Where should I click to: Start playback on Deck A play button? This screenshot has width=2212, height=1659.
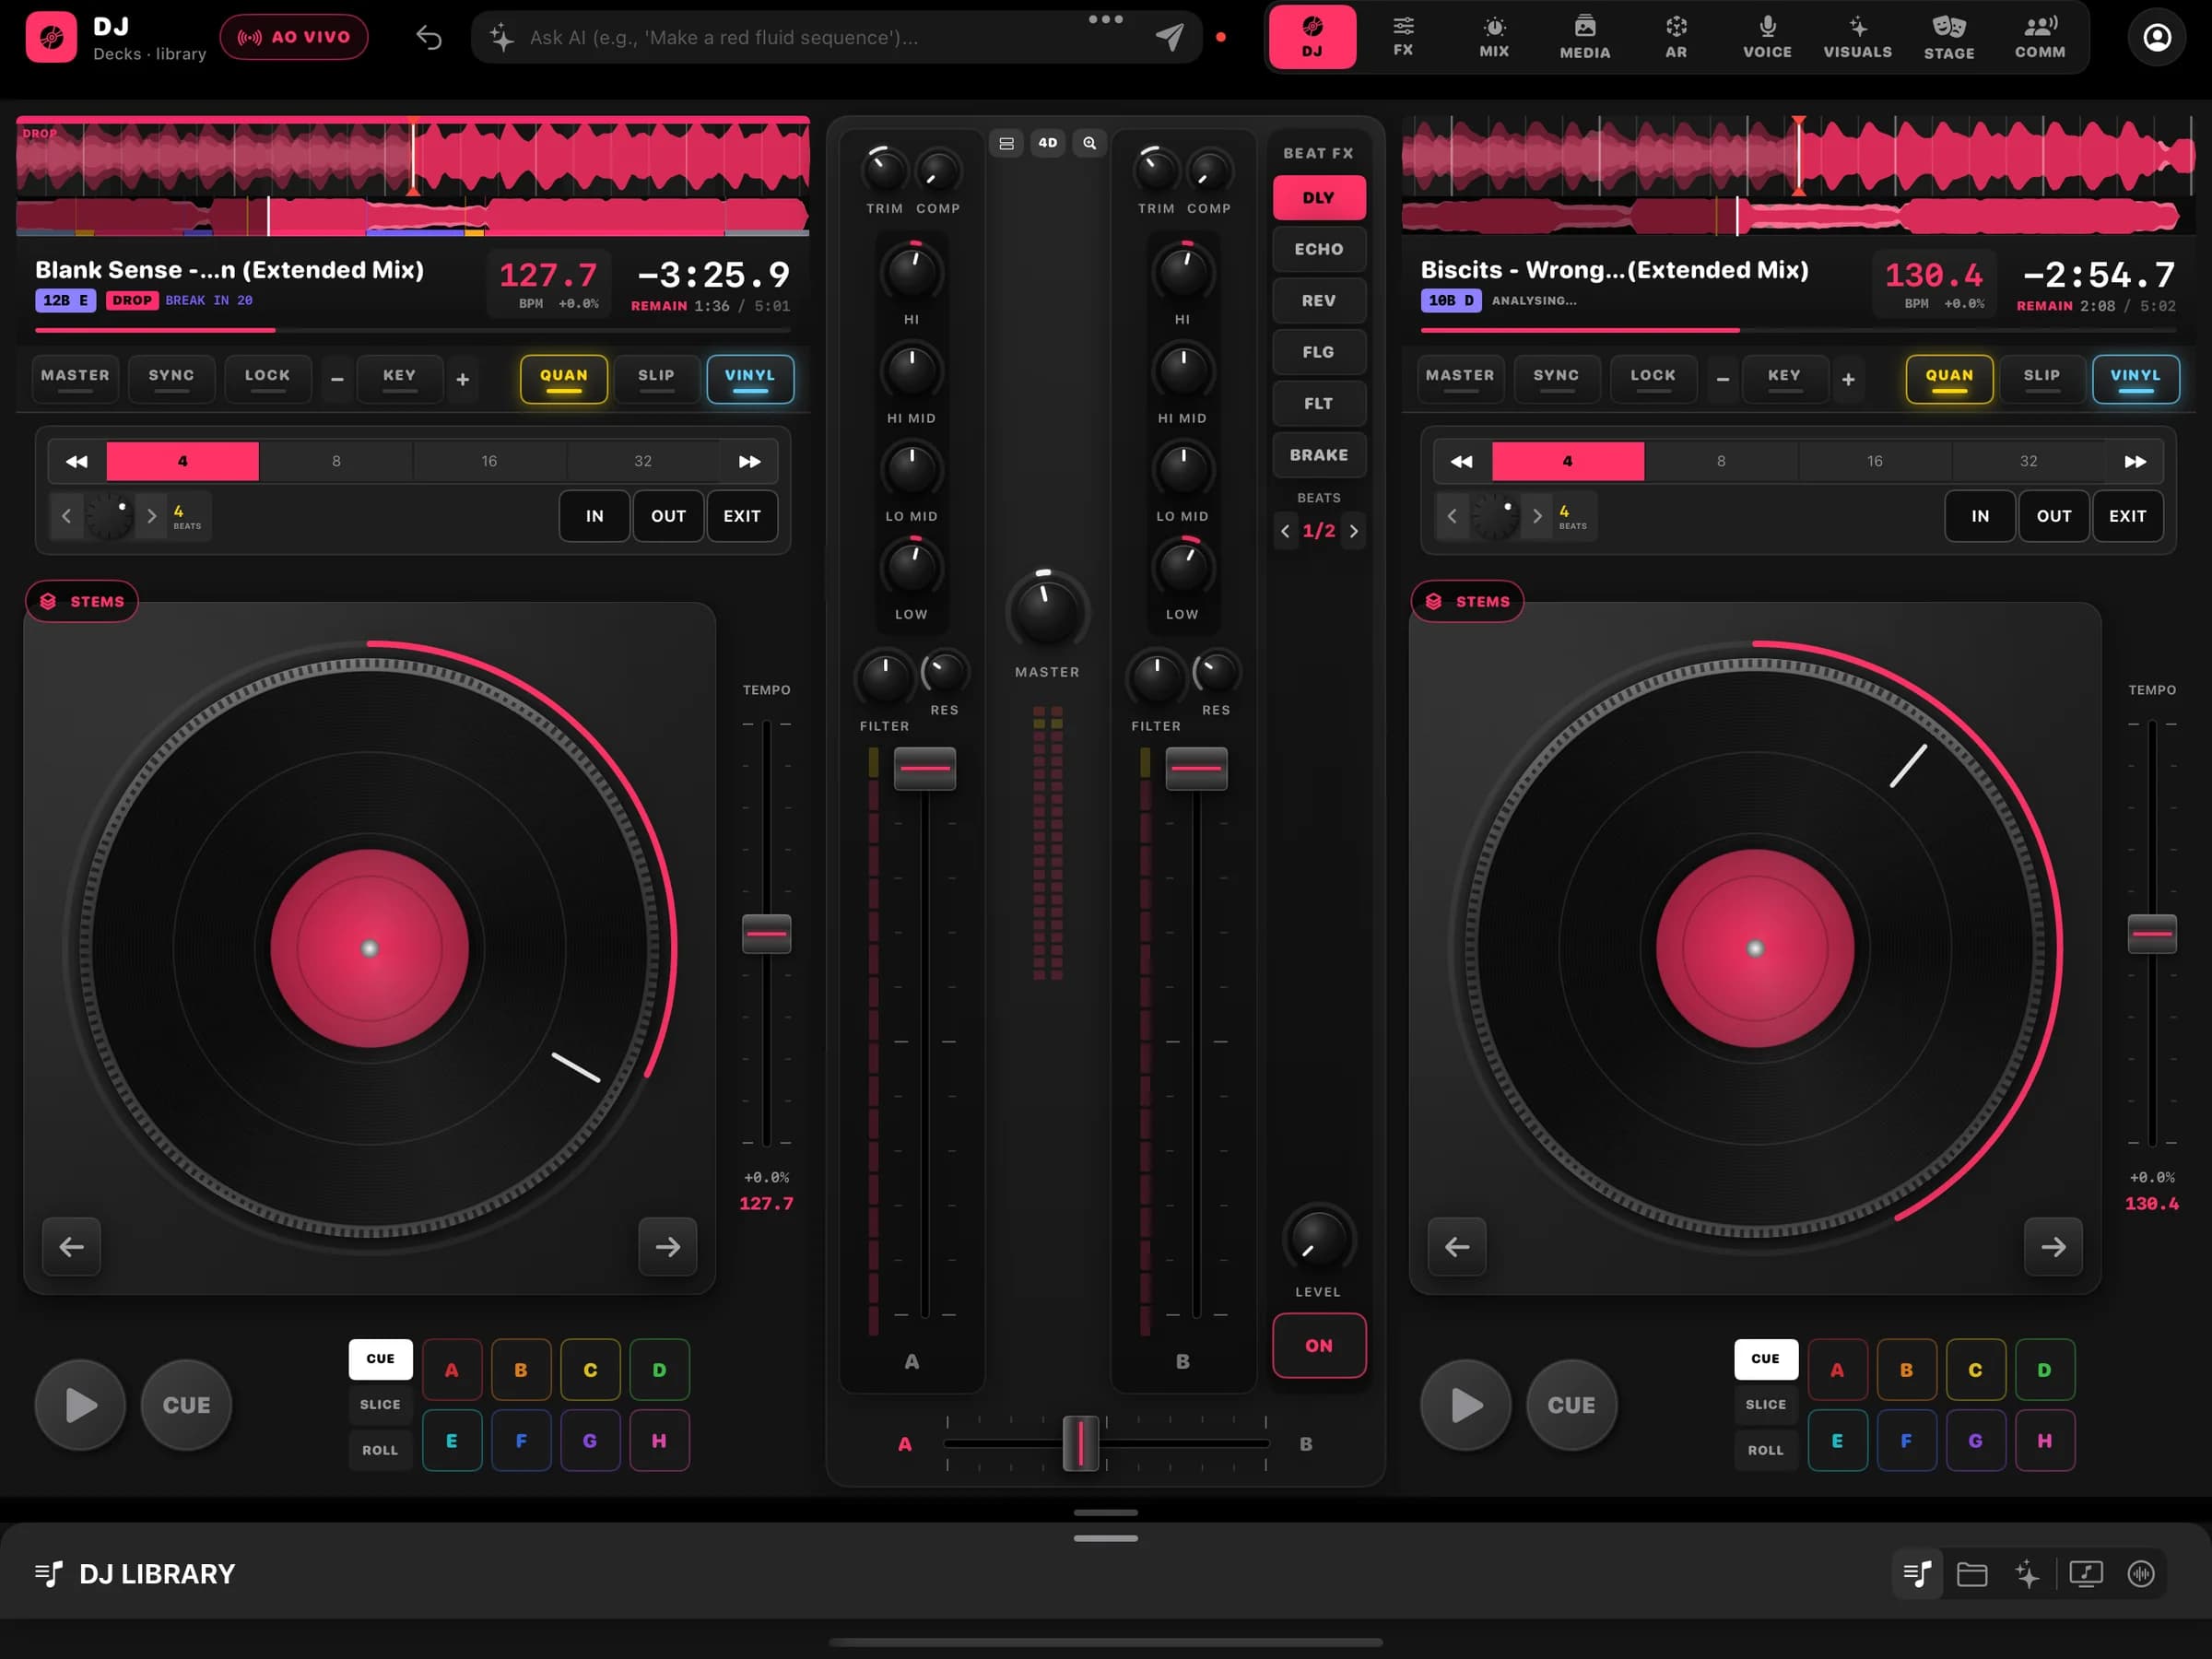(80, 1404)
